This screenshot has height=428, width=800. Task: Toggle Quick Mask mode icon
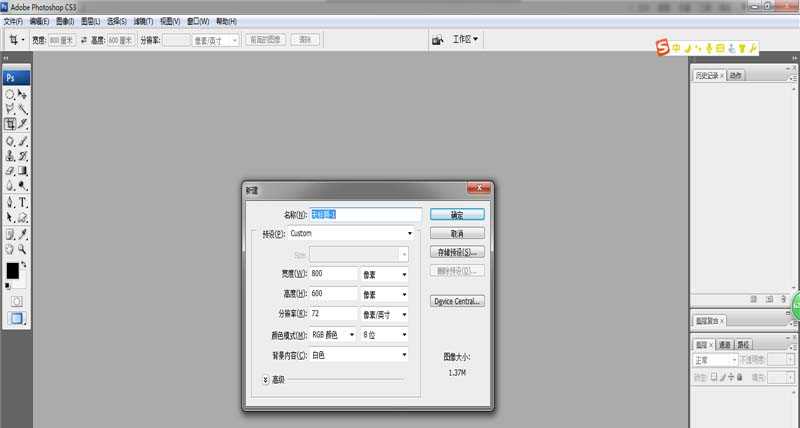pyautogui.click(x=16, y=300)
